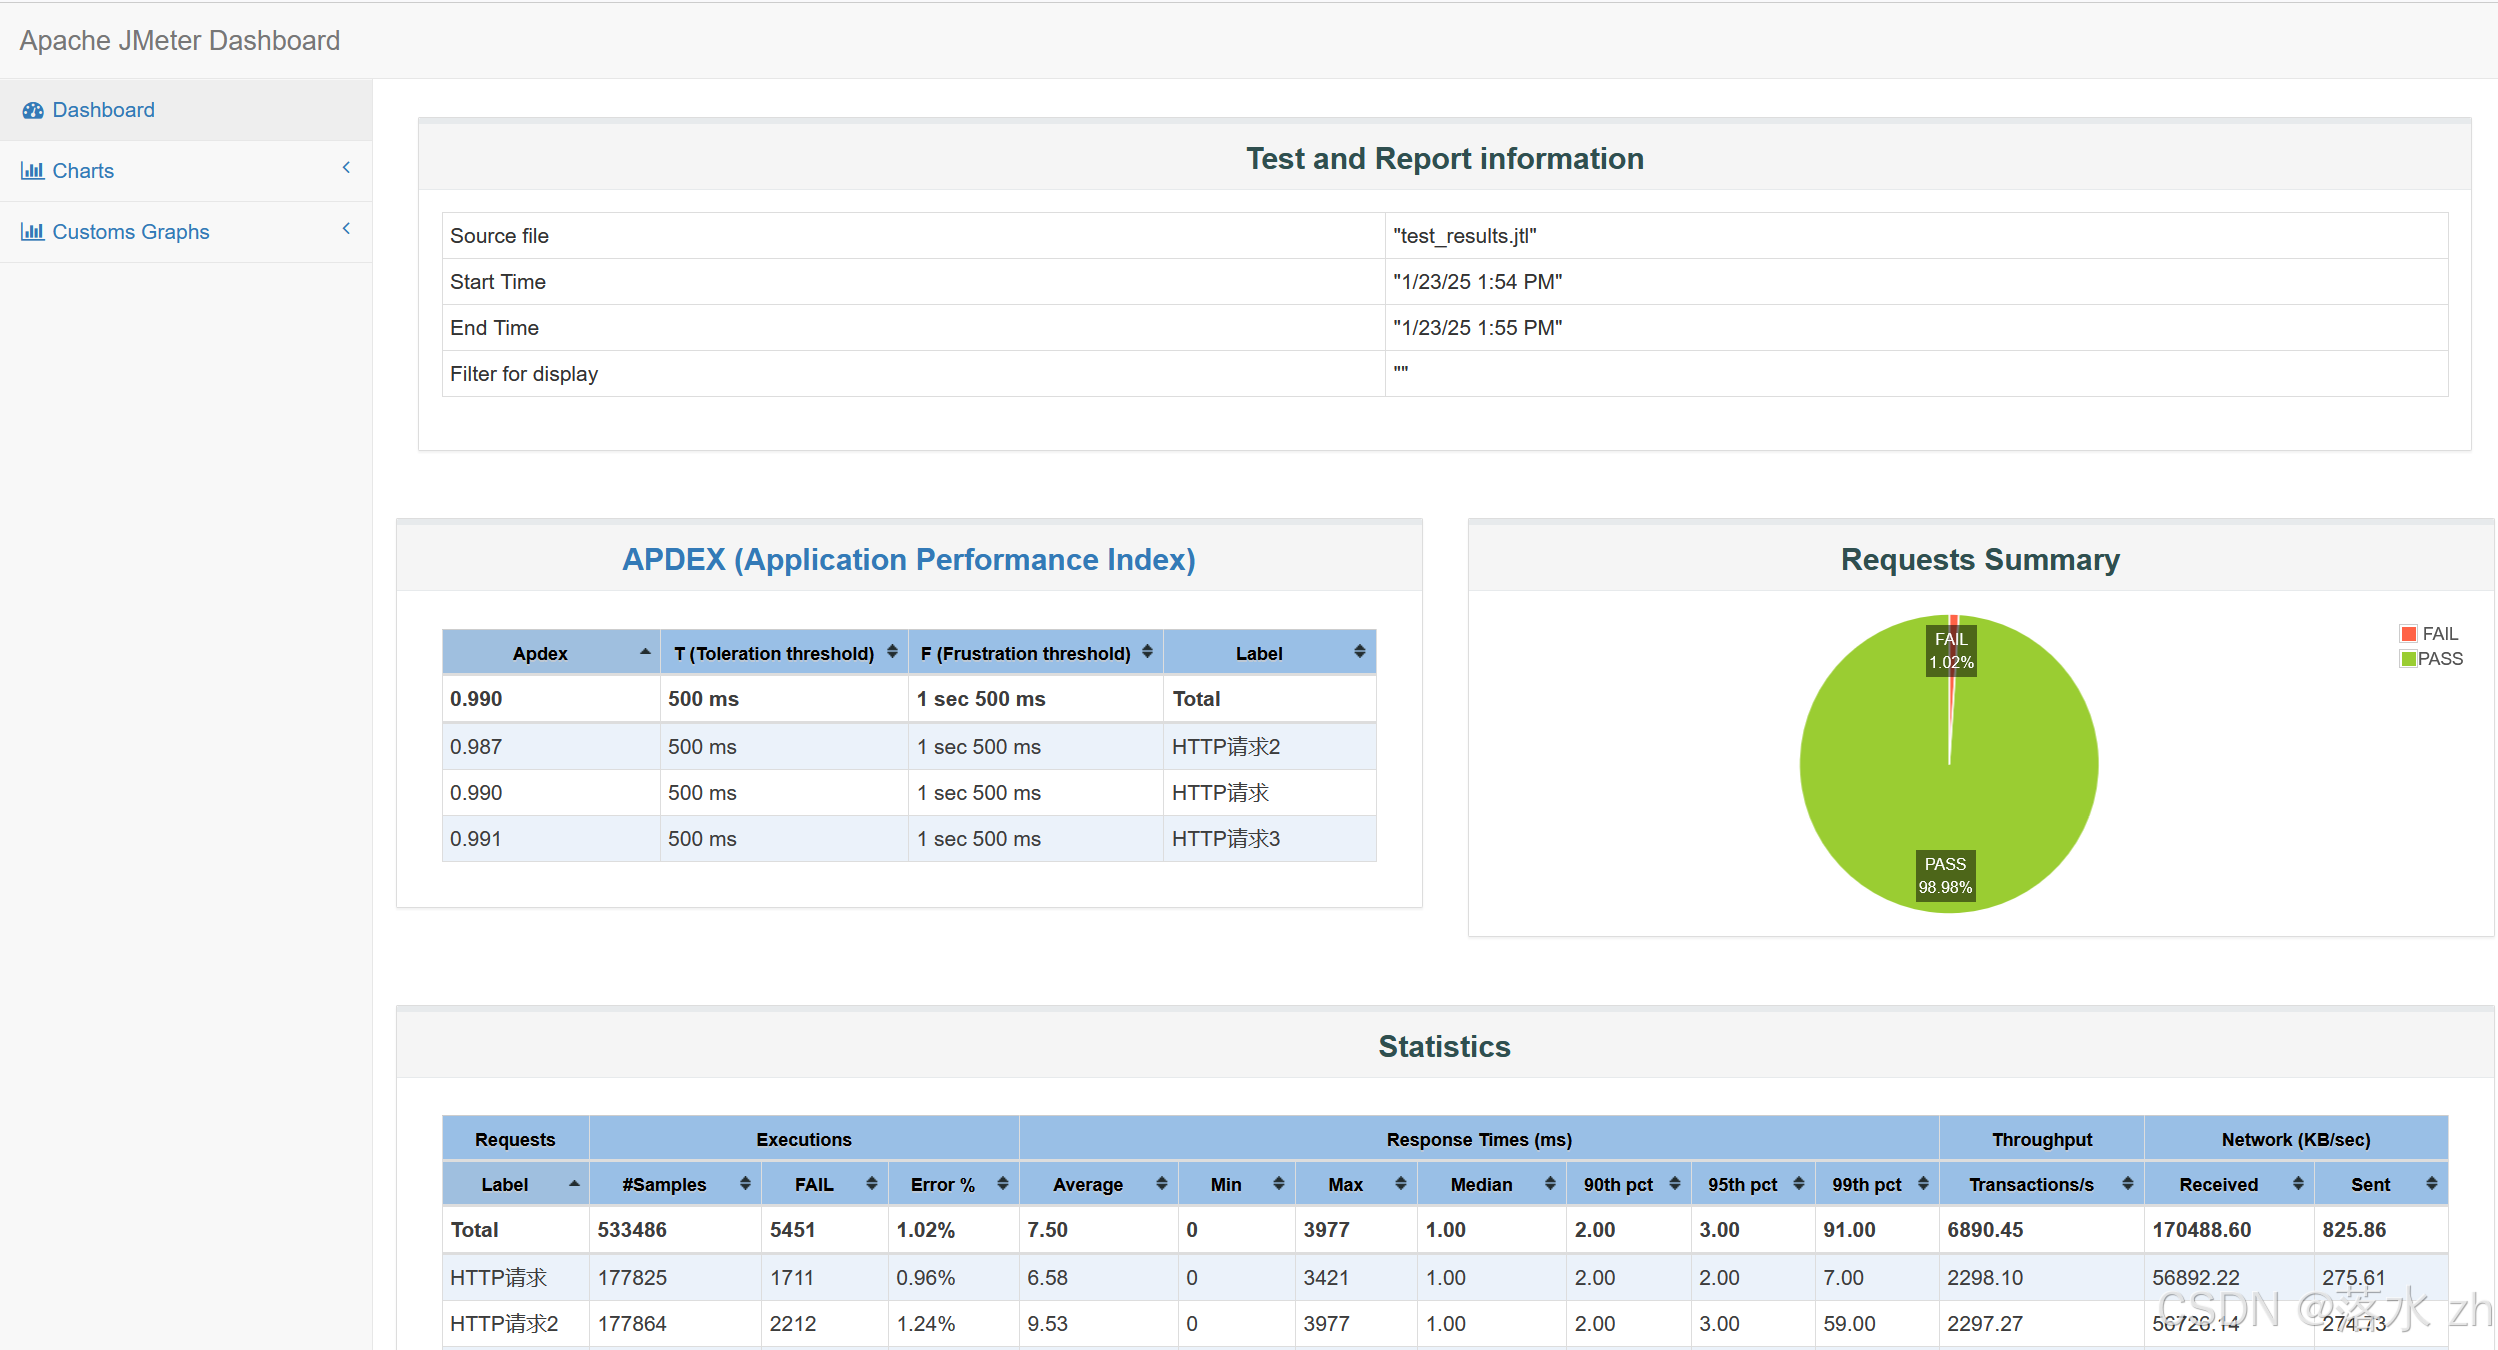Click Total 99th pct value 91.00

tap(1849, 1230)
